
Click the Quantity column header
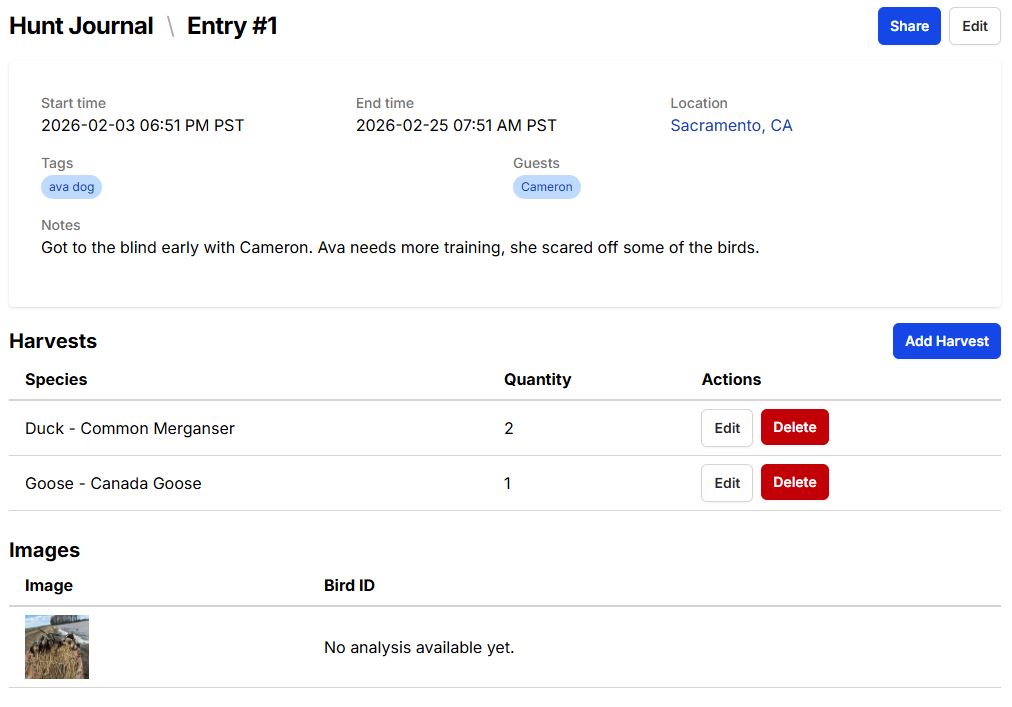pos(537,380)
